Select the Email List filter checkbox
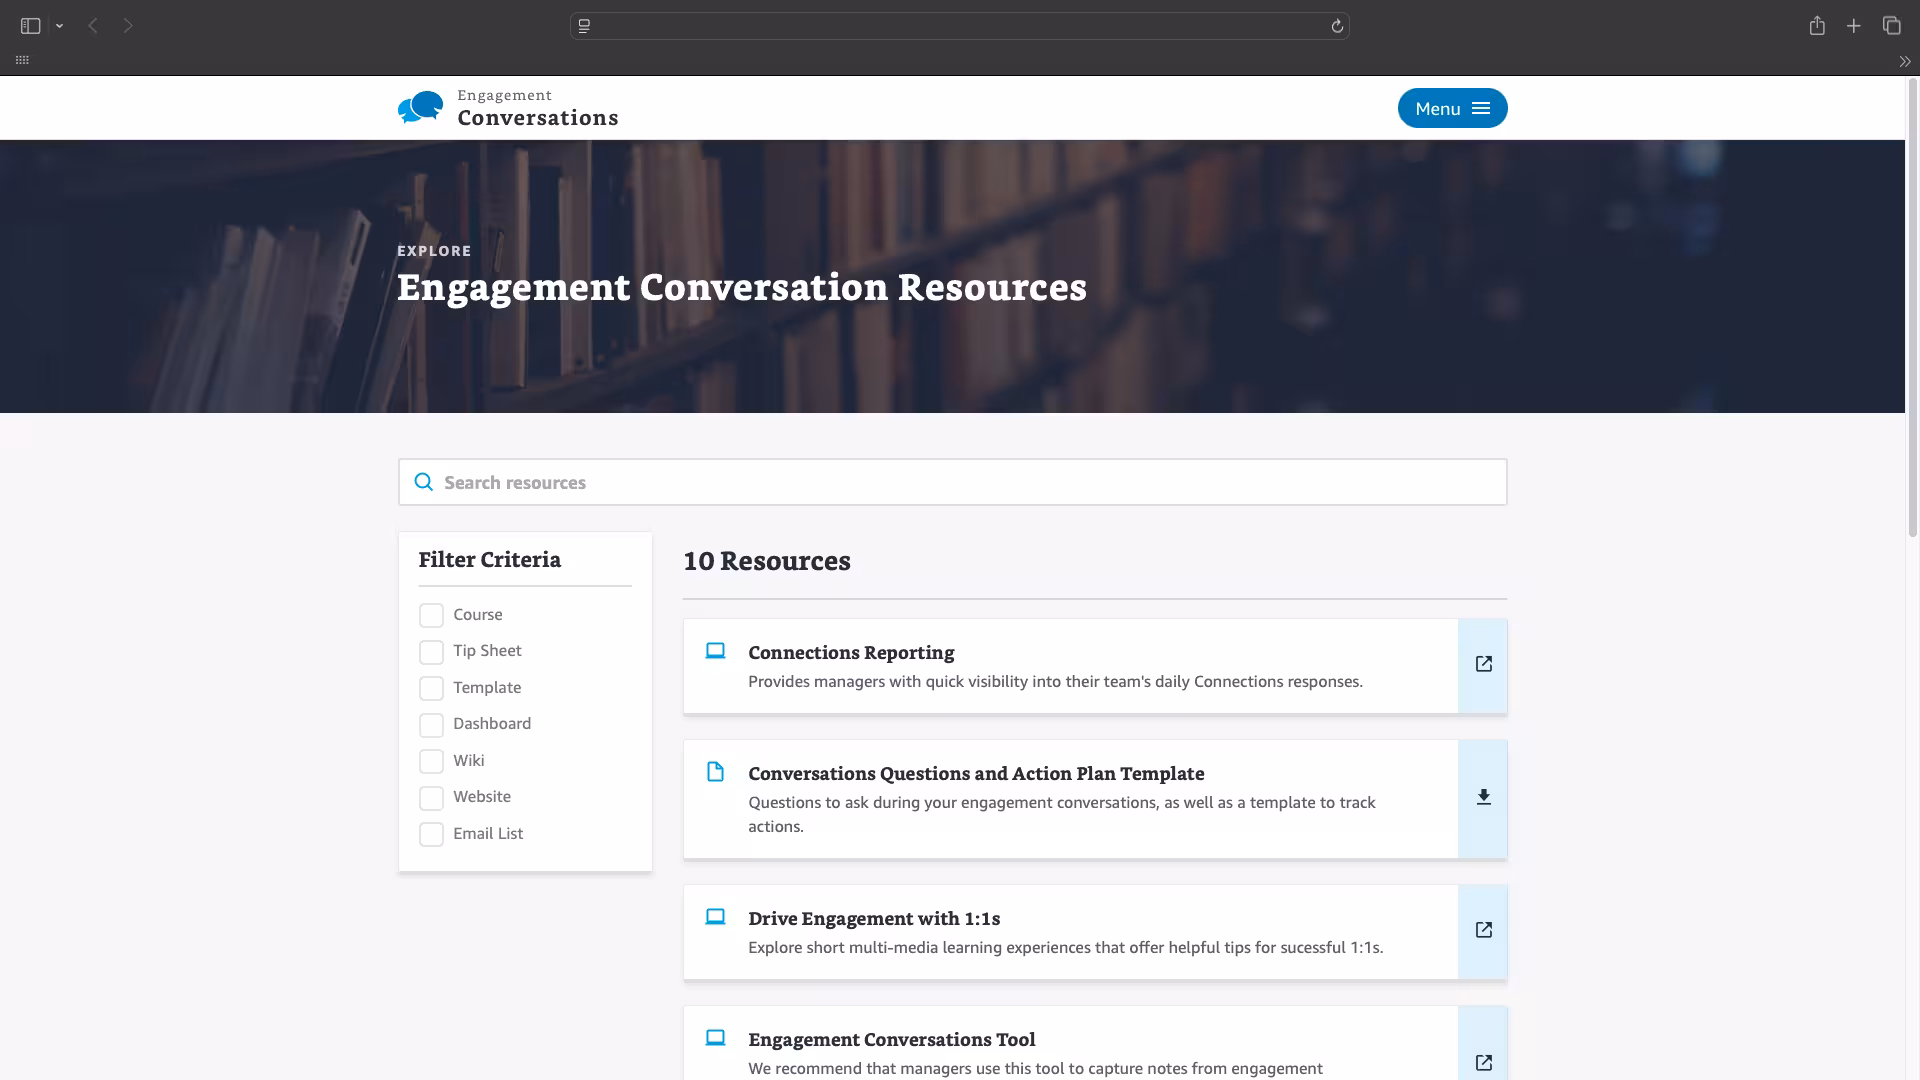 click(x=431, y=834)
